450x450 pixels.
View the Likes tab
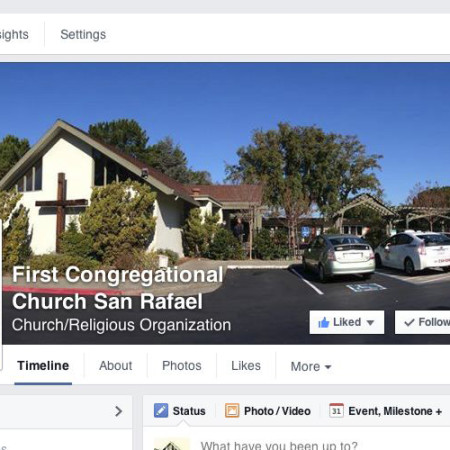(x=246, y=366)
